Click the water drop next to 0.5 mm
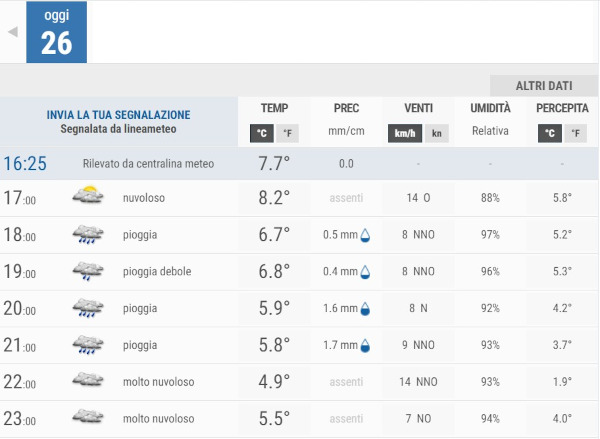This screenshot has width=600, height=439. pos(365,236)
